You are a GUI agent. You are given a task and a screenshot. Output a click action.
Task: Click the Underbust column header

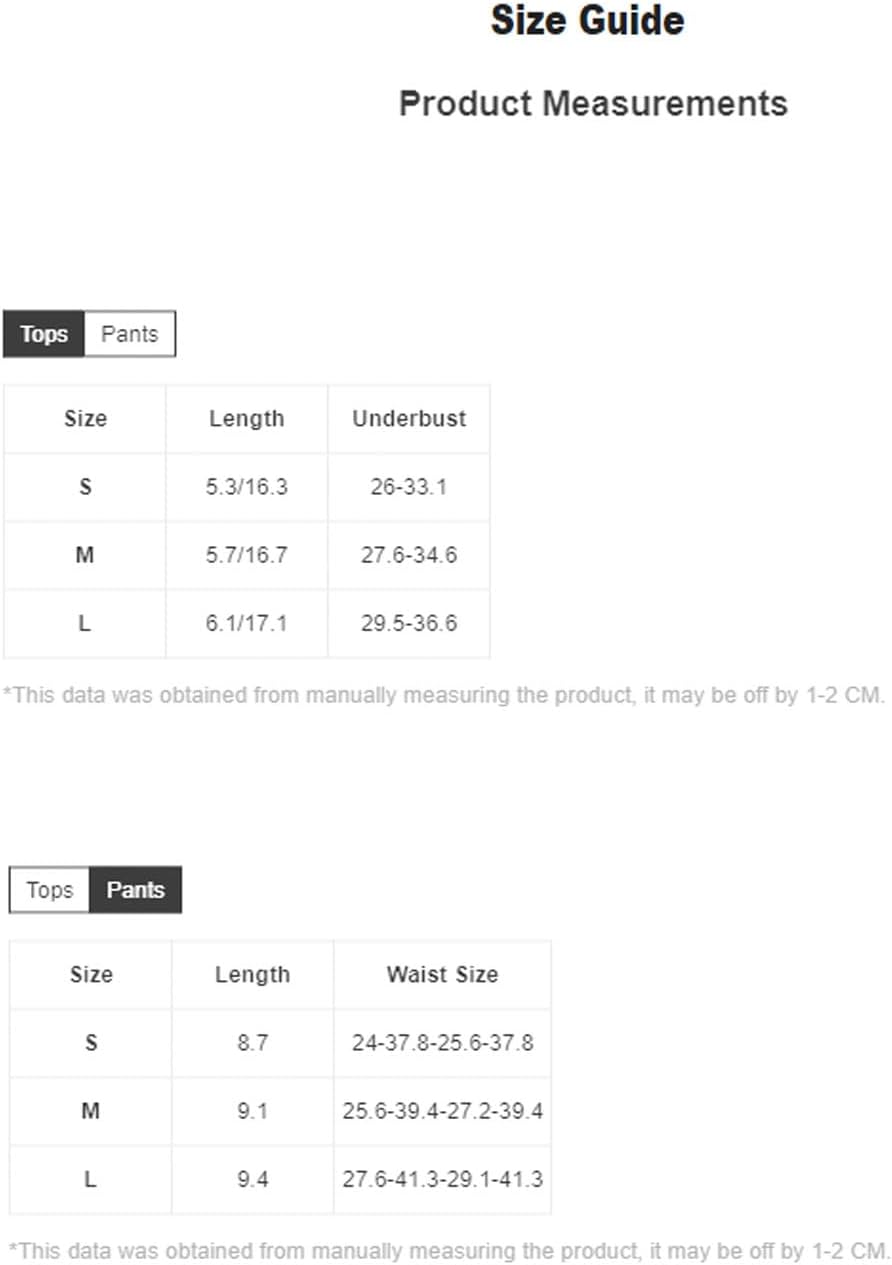(409, 419)
